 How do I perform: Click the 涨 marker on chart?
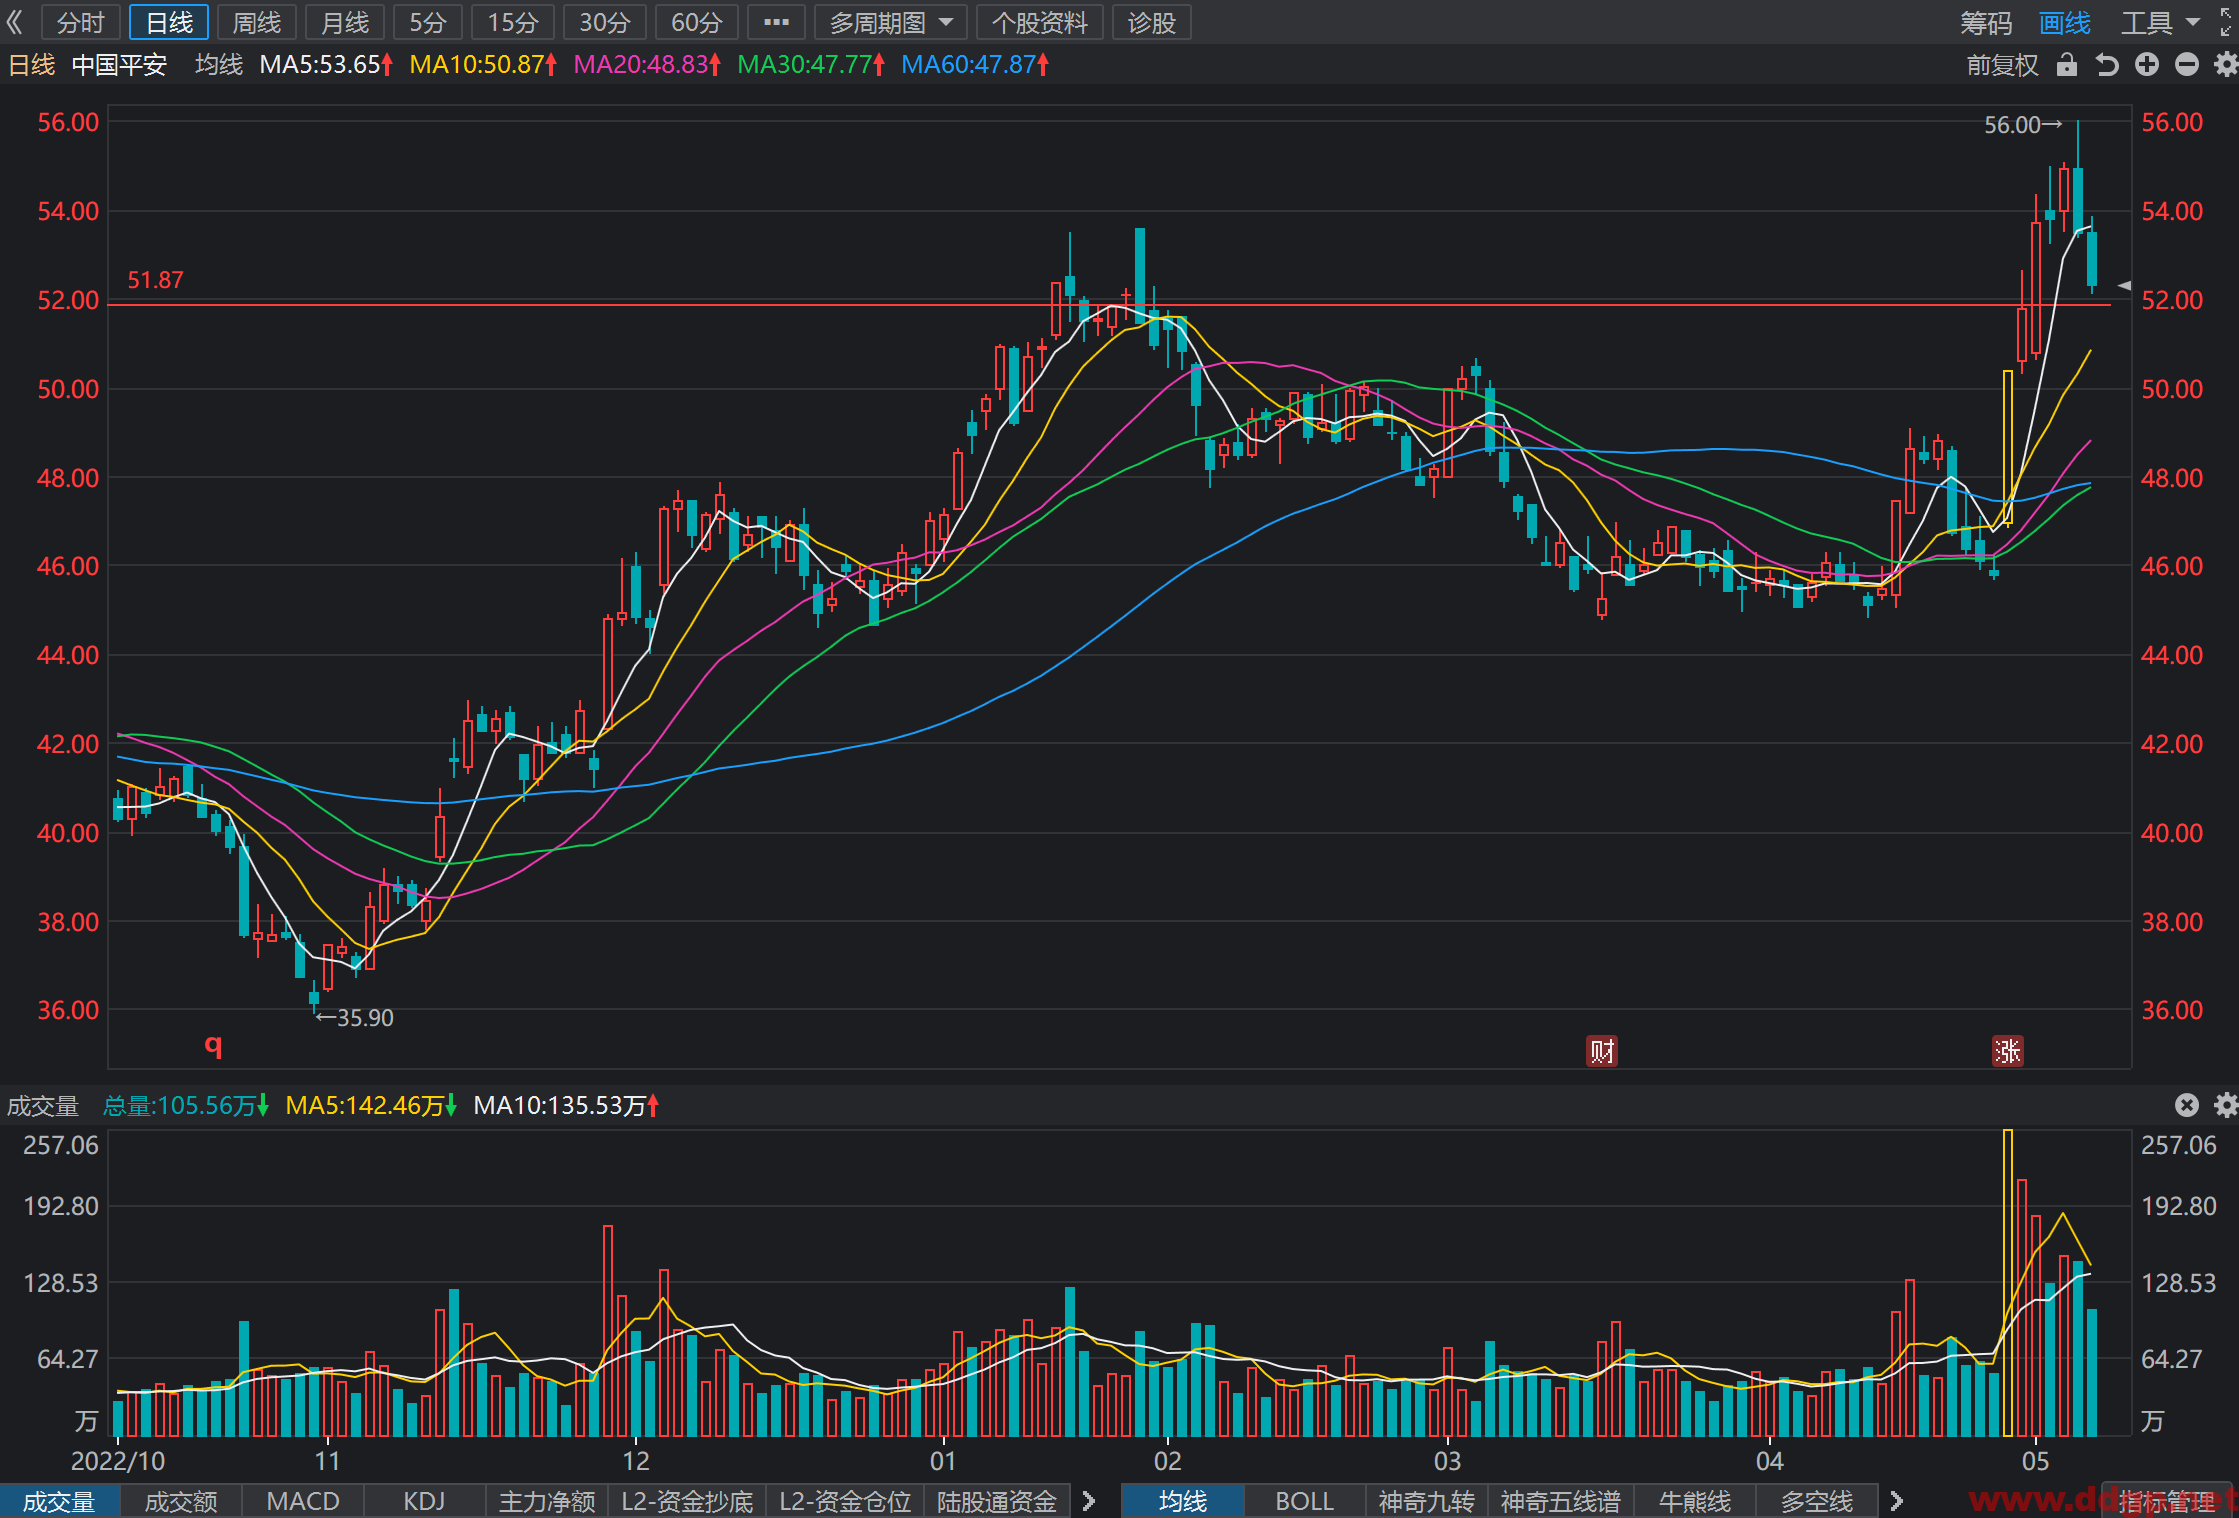[2008, 1051]
